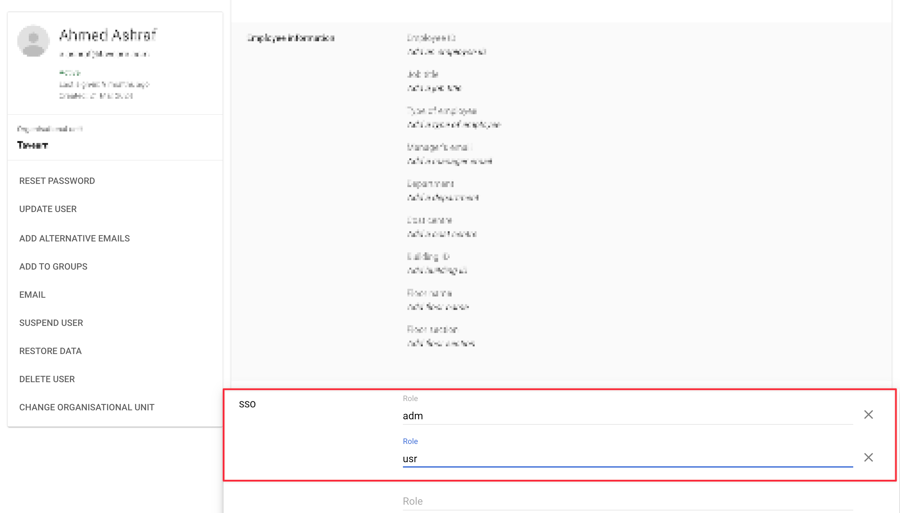900x513 pixels.
Task: Select the Update User action
Action: point(48,209)
